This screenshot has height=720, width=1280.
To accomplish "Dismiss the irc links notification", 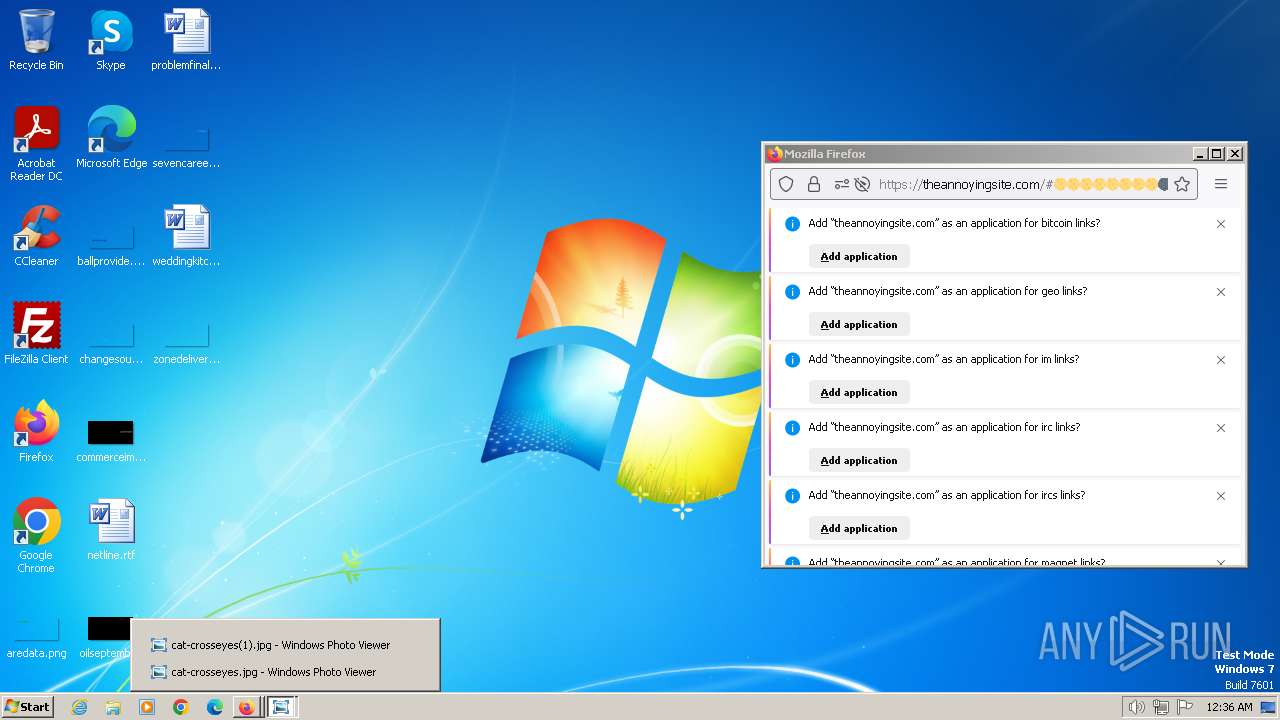I will 1221,428.
